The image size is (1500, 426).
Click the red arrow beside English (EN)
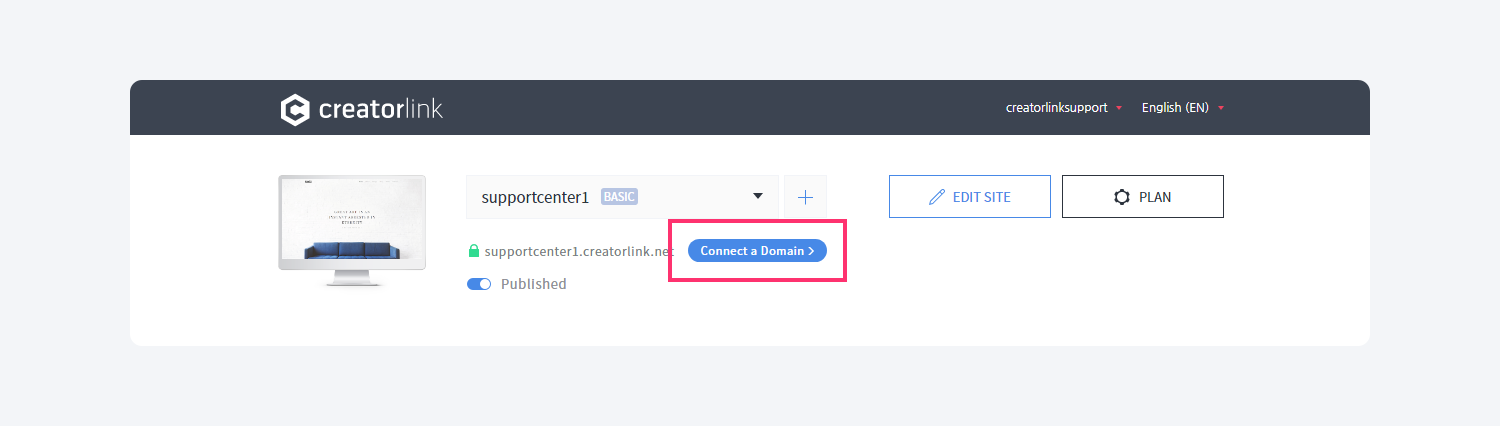tap(1221, 108)
